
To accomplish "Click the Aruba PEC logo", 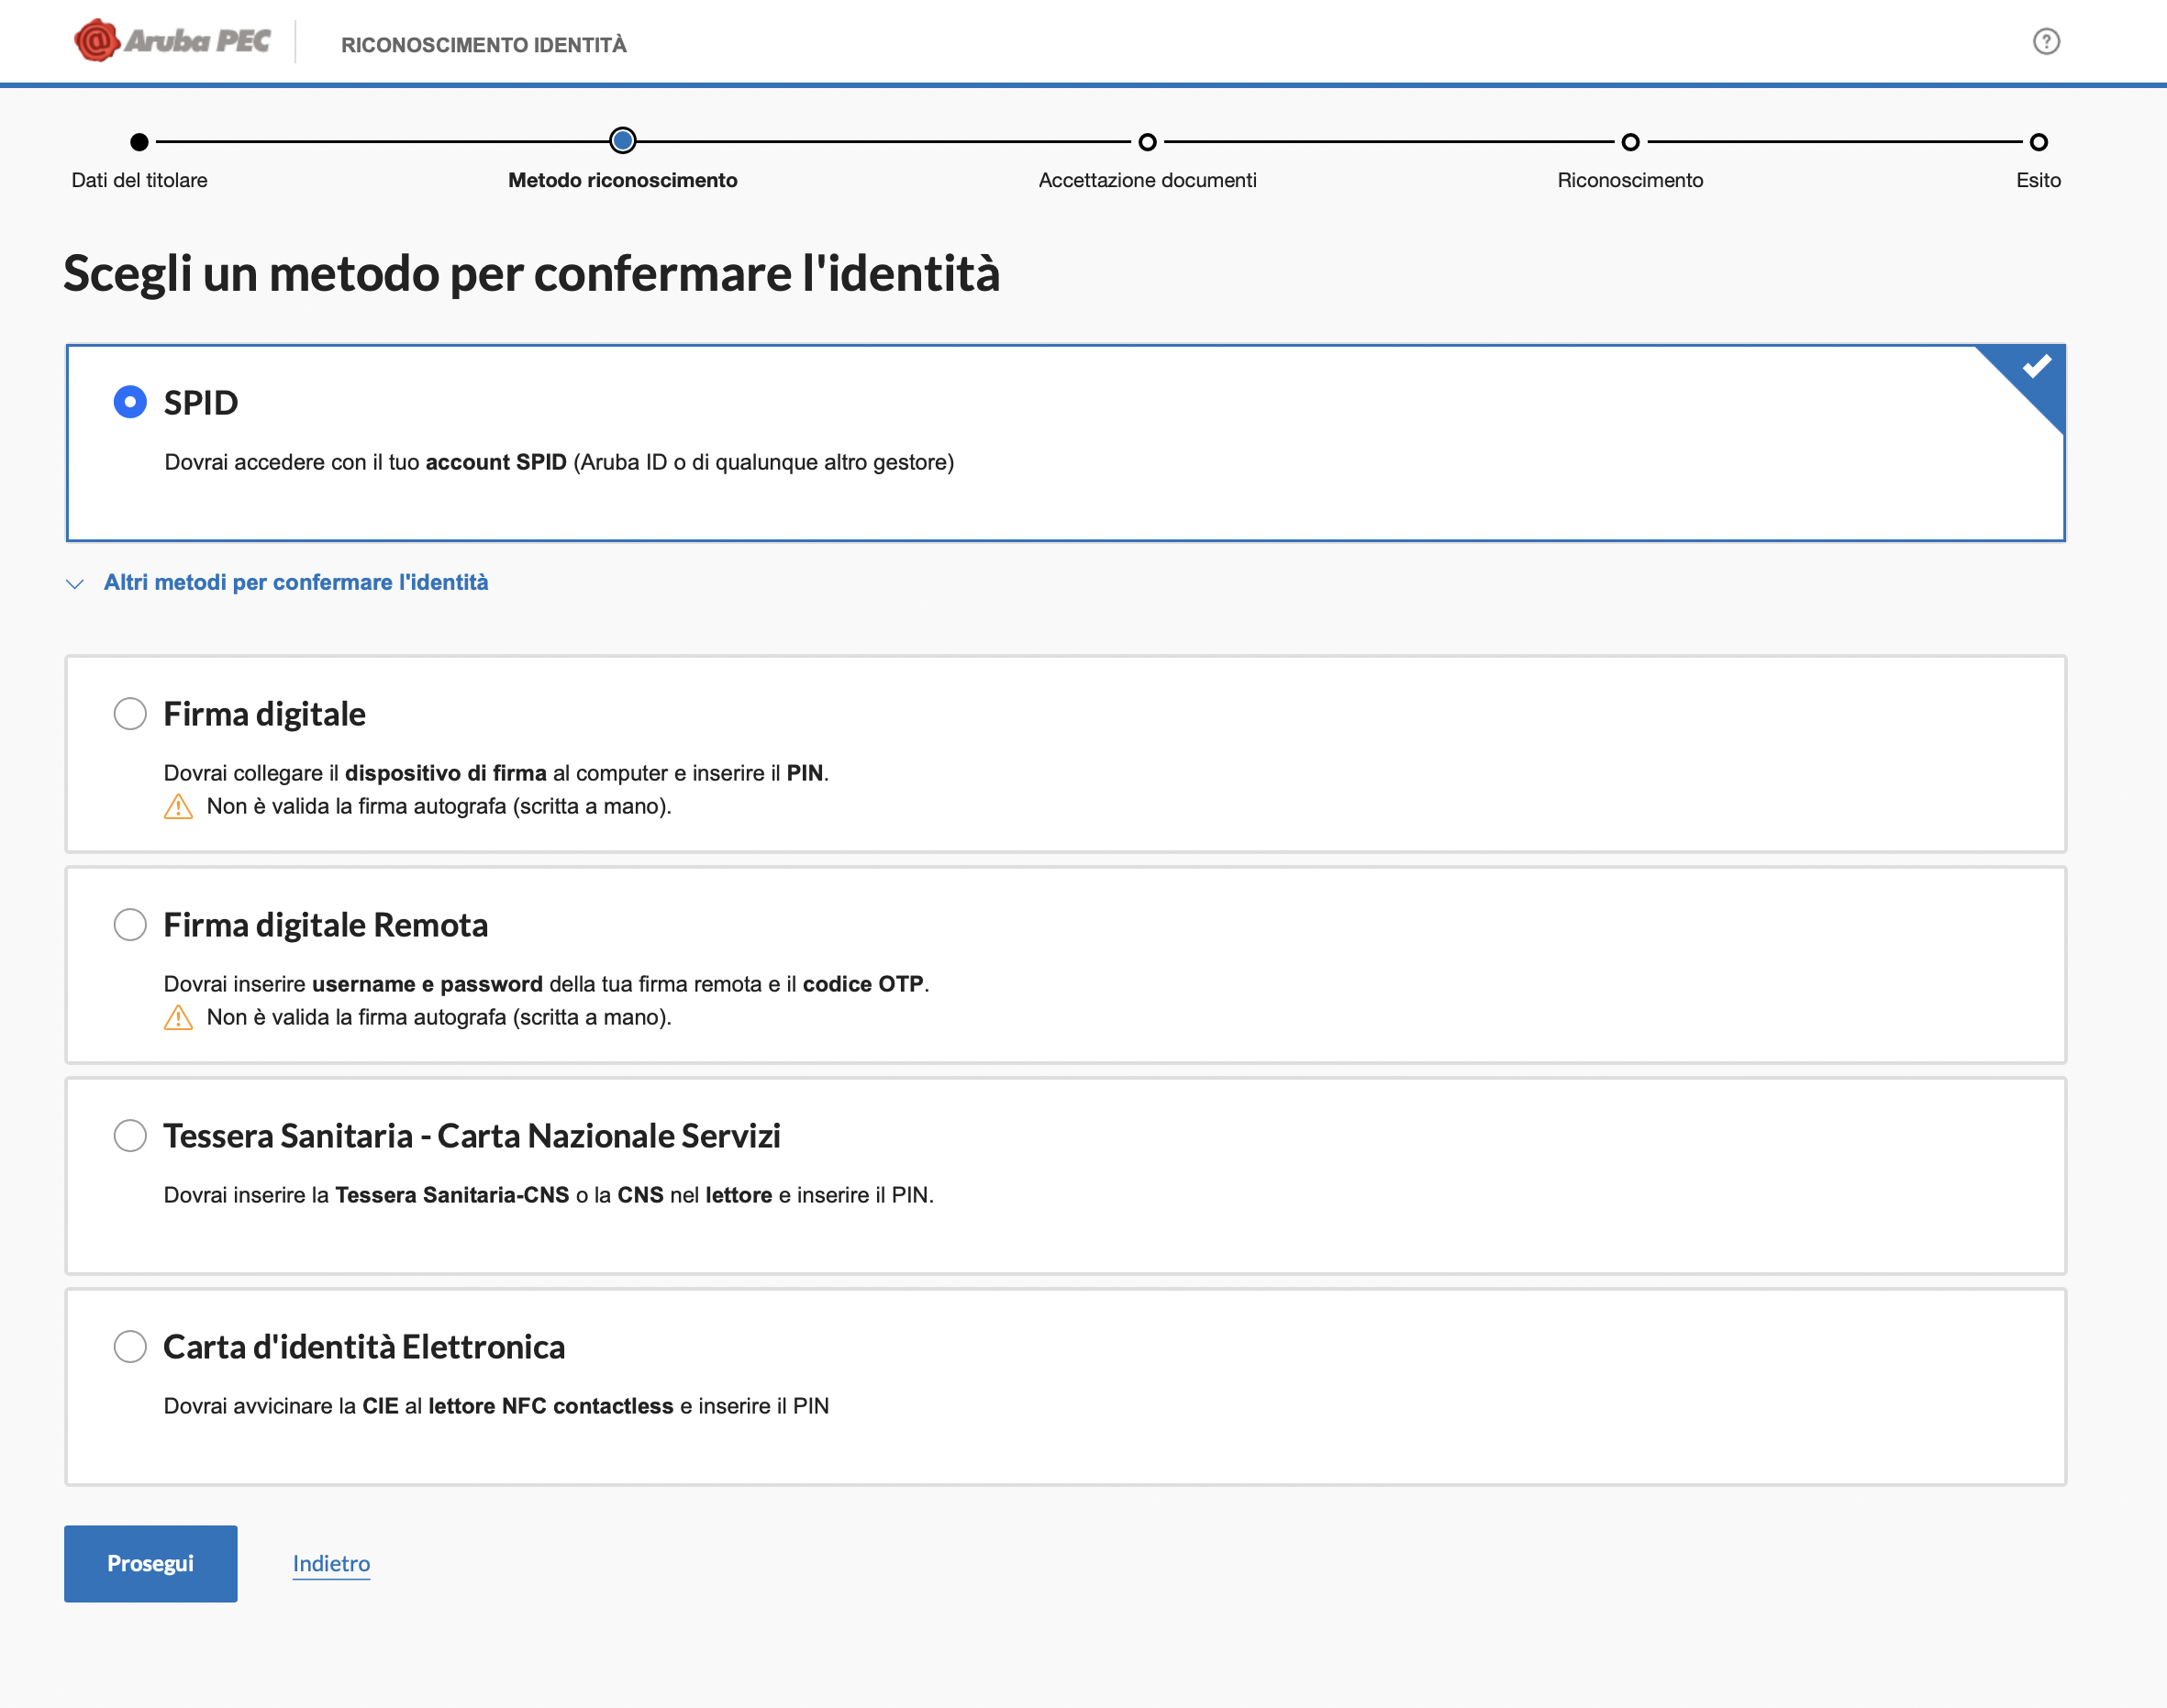I will point(172,41).
